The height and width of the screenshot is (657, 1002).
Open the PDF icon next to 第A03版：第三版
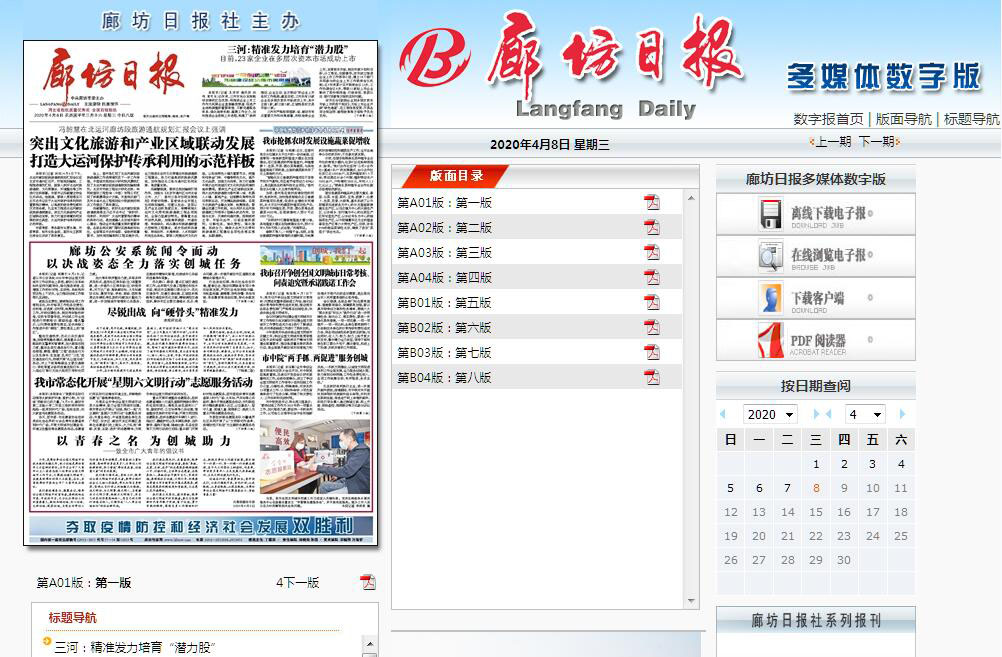[x=652, y=252]
